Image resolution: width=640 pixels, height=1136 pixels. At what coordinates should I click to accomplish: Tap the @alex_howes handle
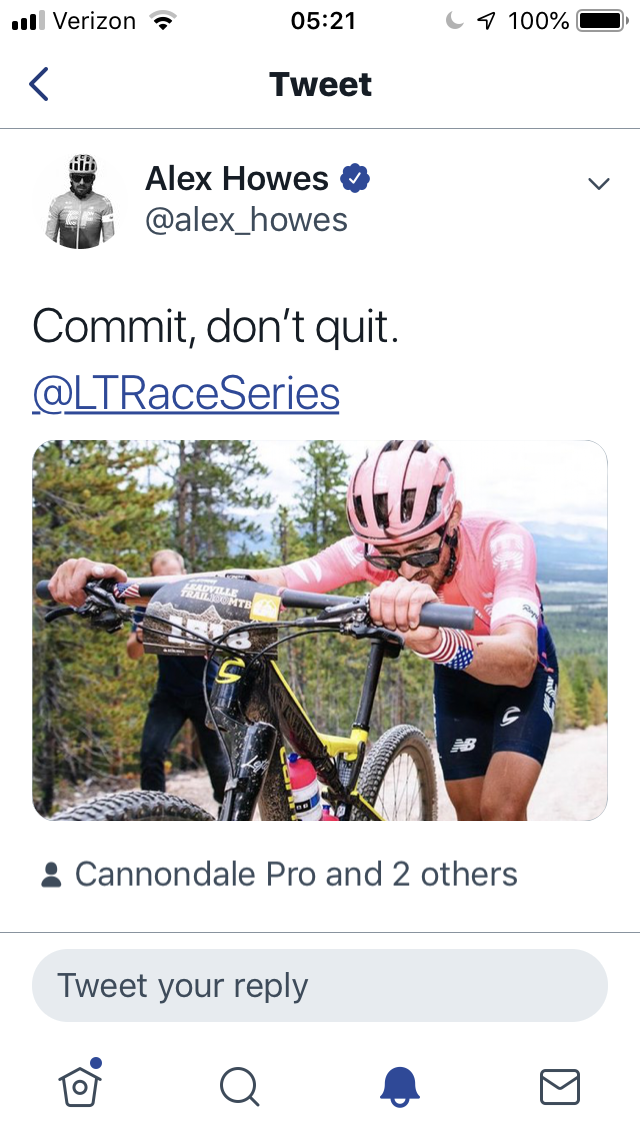tap(246, 220)
